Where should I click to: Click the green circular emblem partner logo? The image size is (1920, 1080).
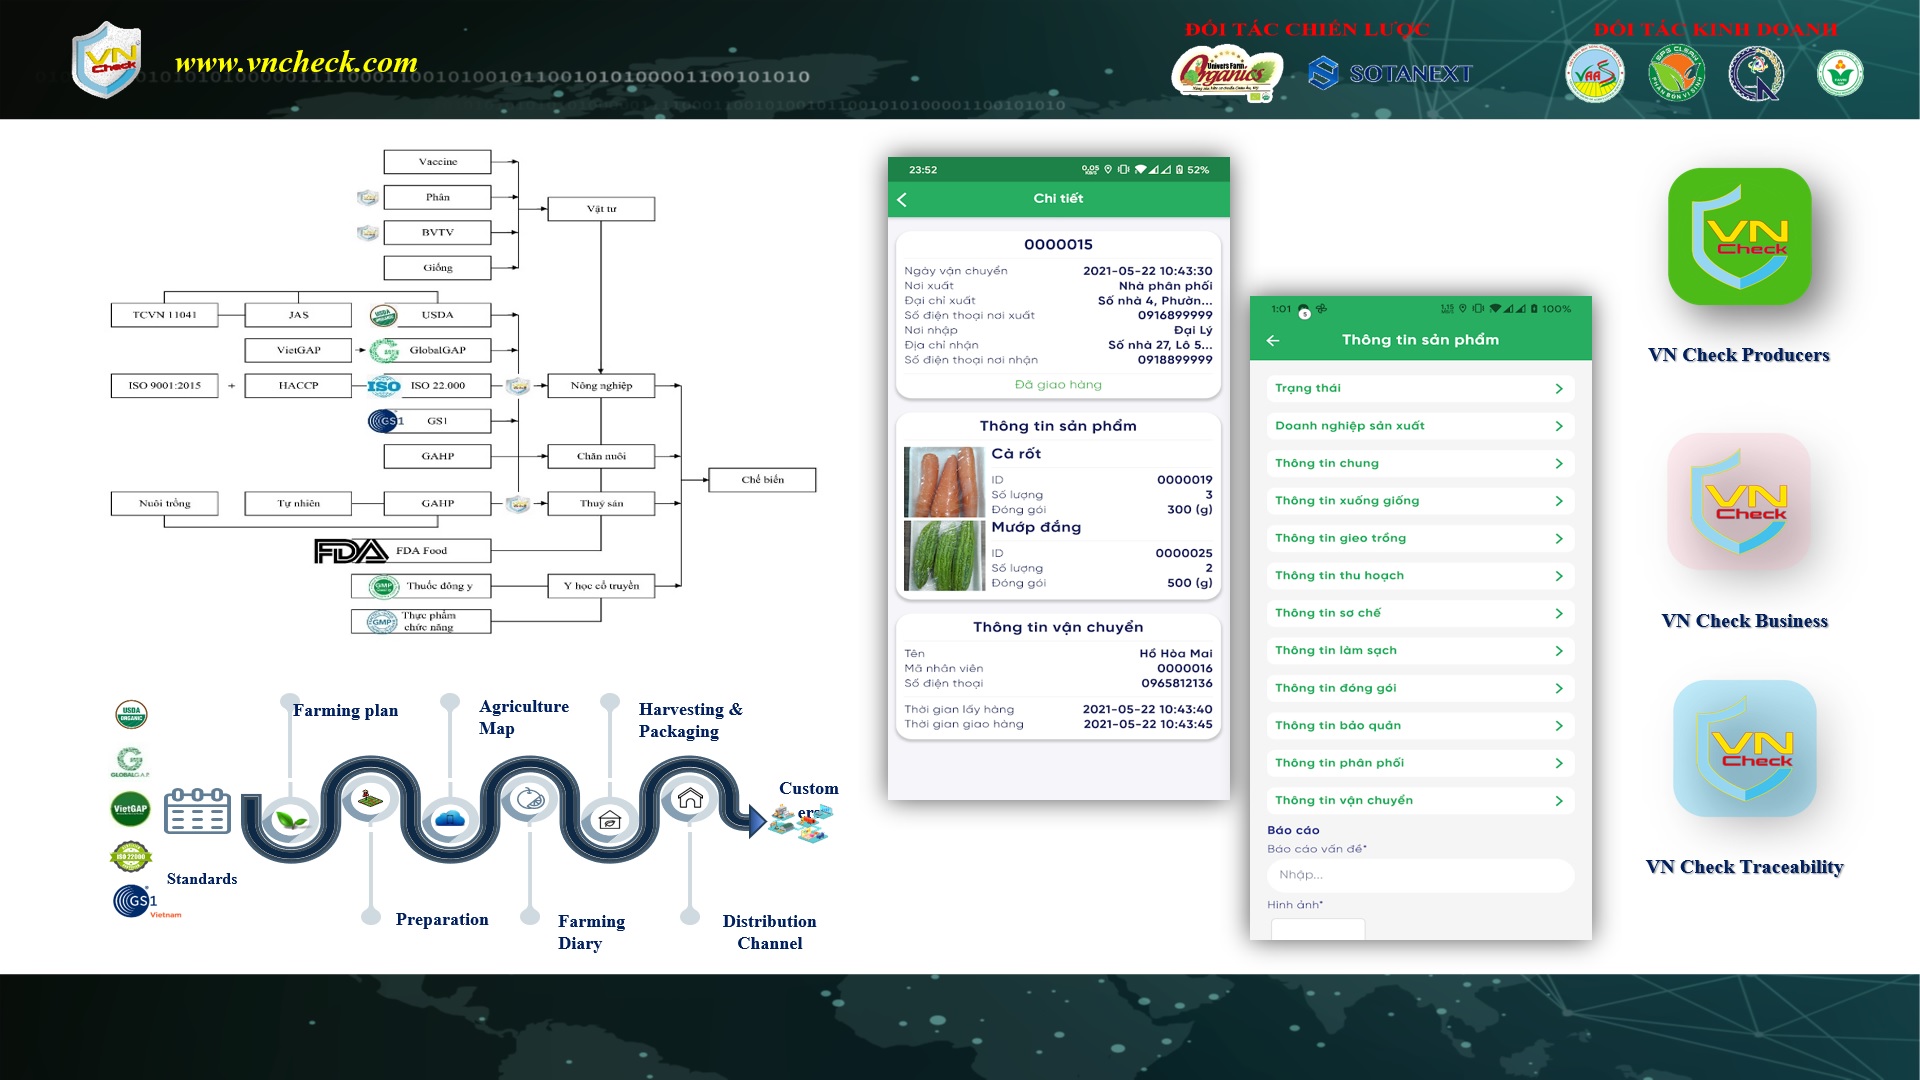(x=1840, y=74)
